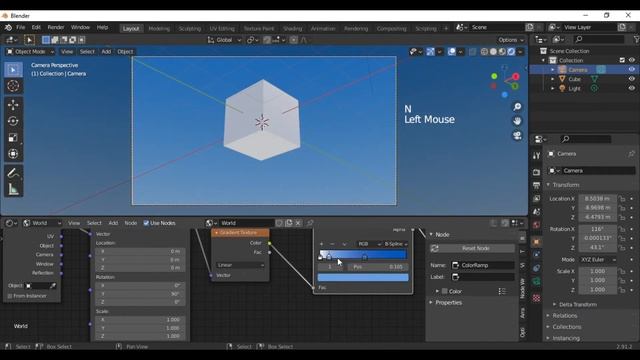Select the Move tool
640x360 pixels.
tap(13, 105)
